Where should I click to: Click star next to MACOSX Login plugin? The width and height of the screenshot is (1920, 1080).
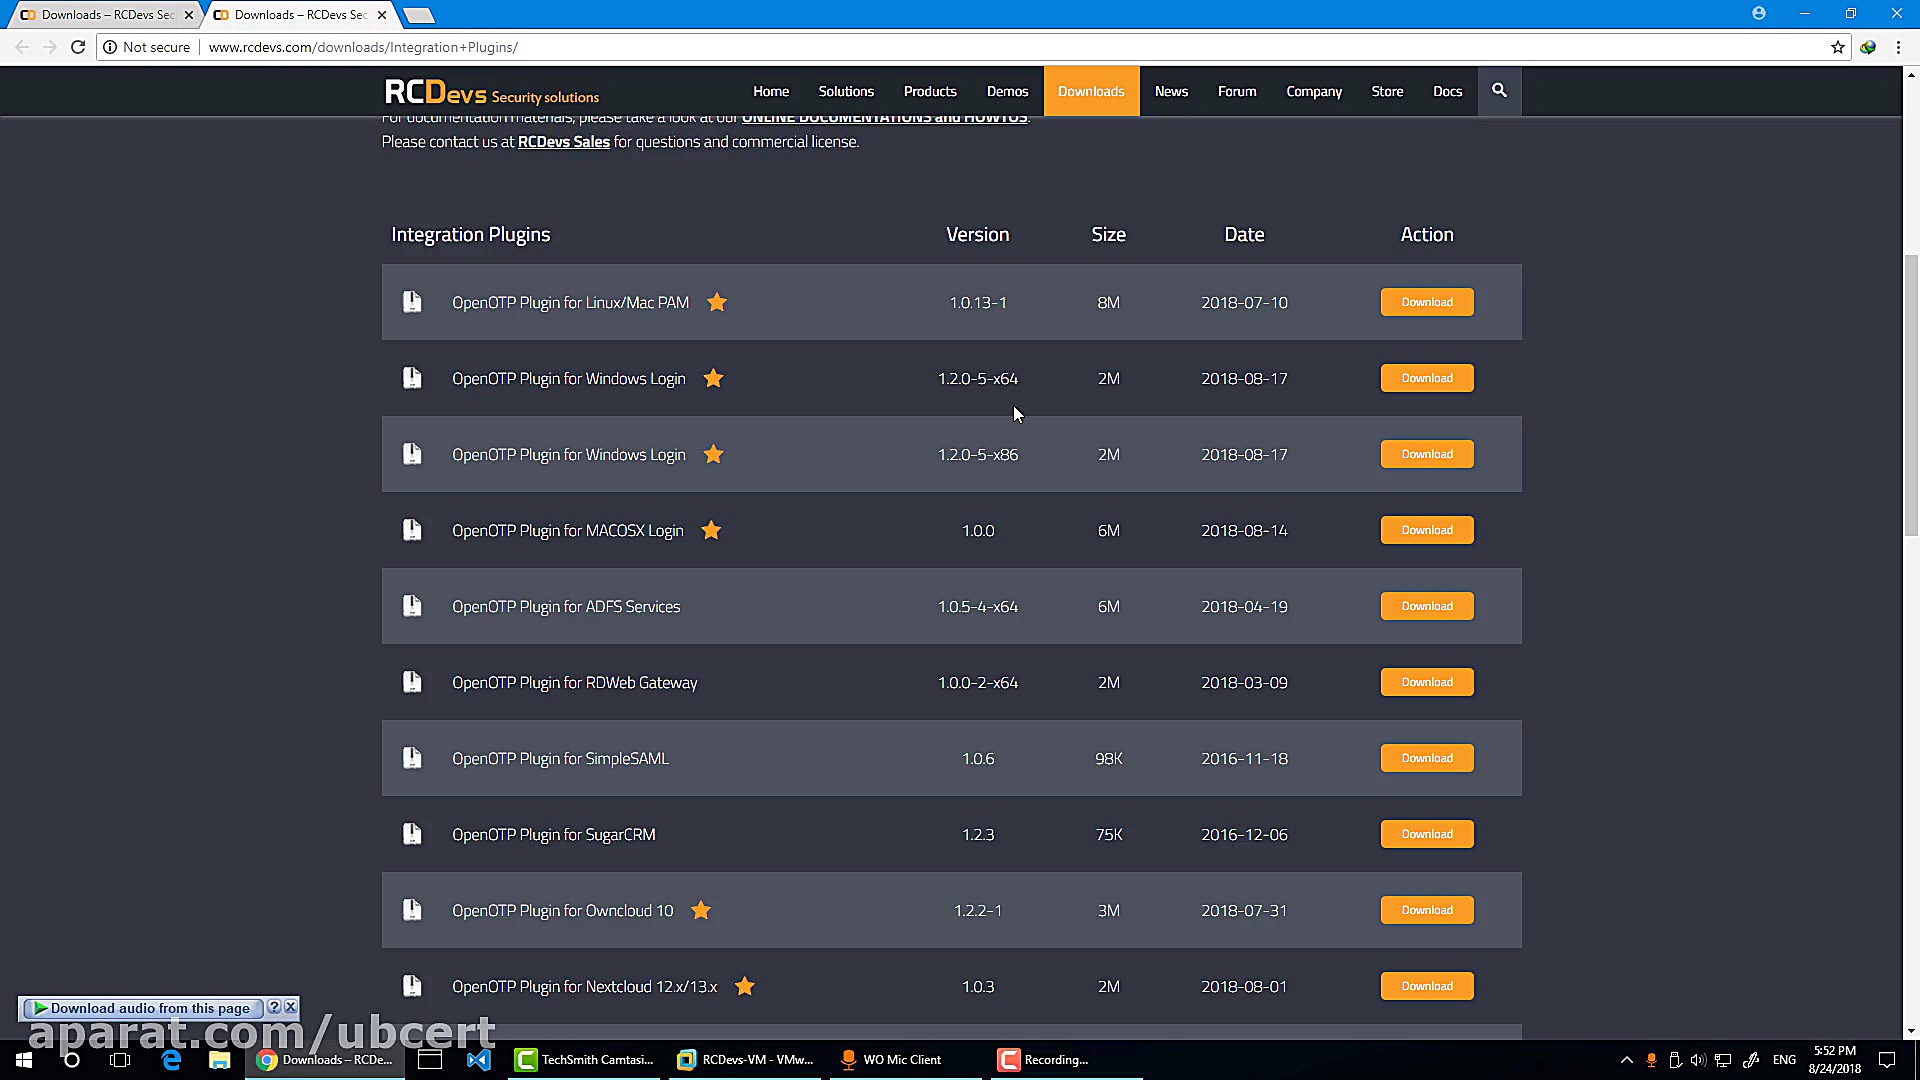click(711, 530)
